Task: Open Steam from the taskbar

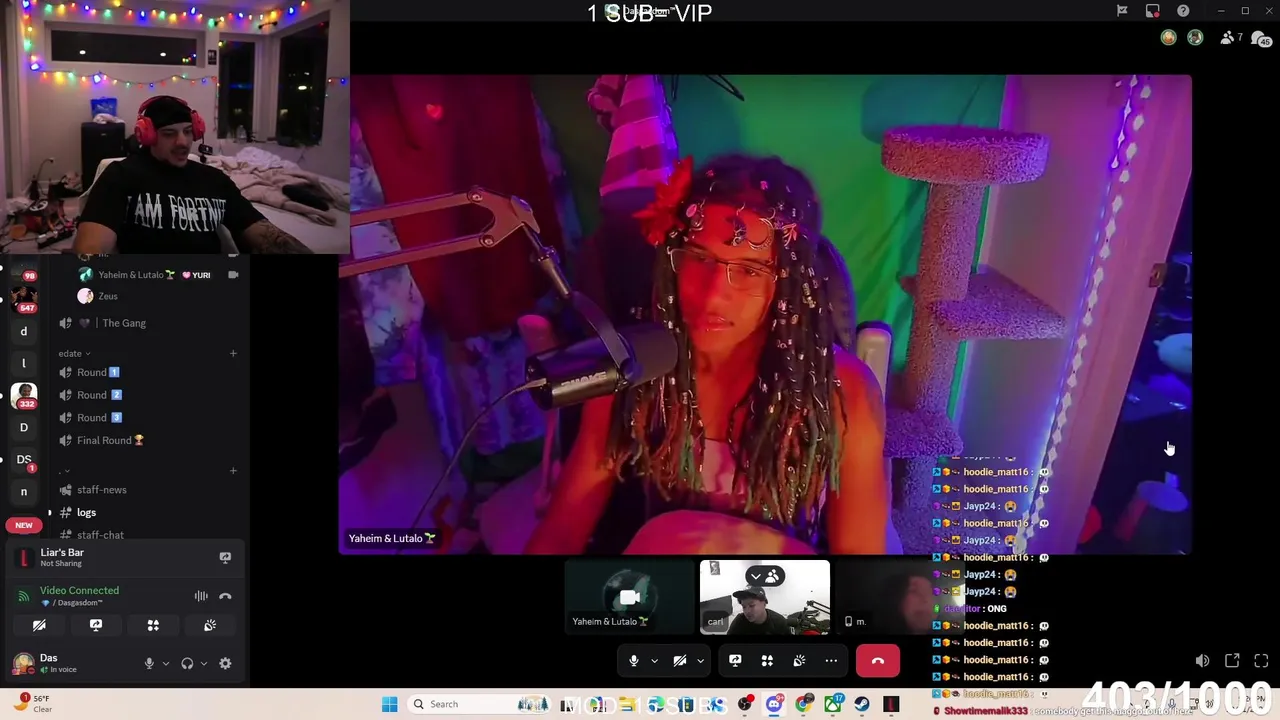Action: click(x=861, y=704)
